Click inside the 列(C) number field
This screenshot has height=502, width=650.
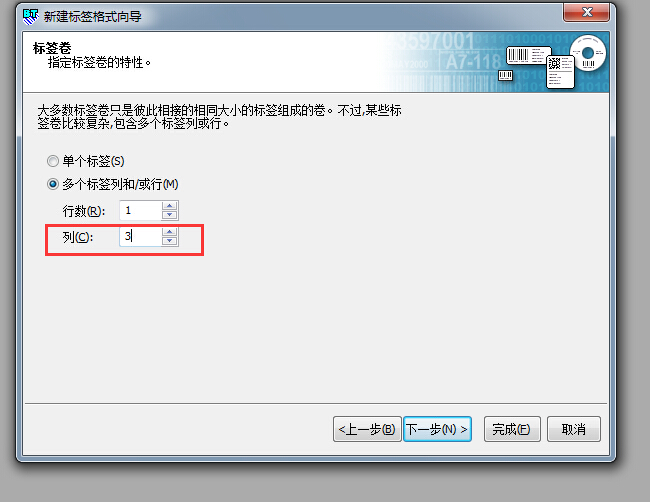point(141,236)
